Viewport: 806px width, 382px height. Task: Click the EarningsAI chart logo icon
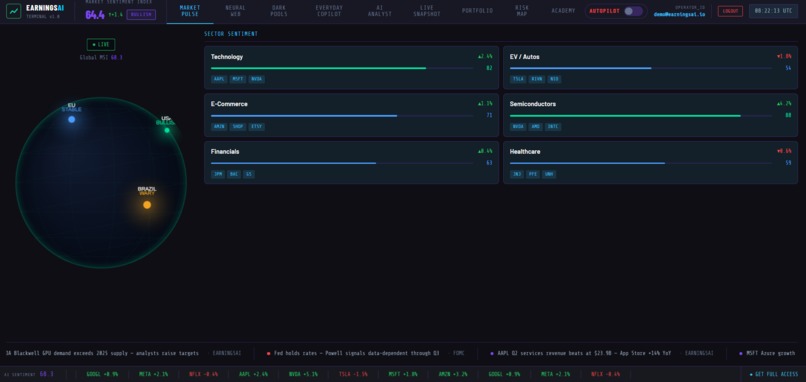[x=14, y=11]
